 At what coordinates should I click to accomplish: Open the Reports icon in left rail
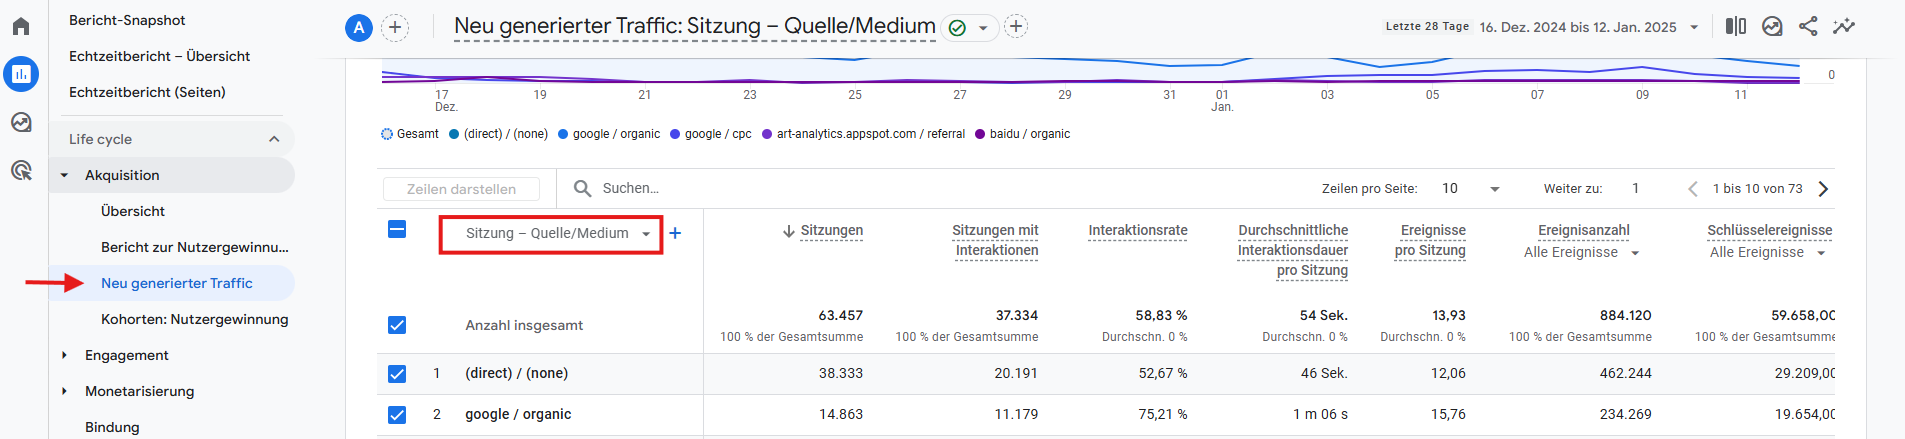tap(21, 74)
